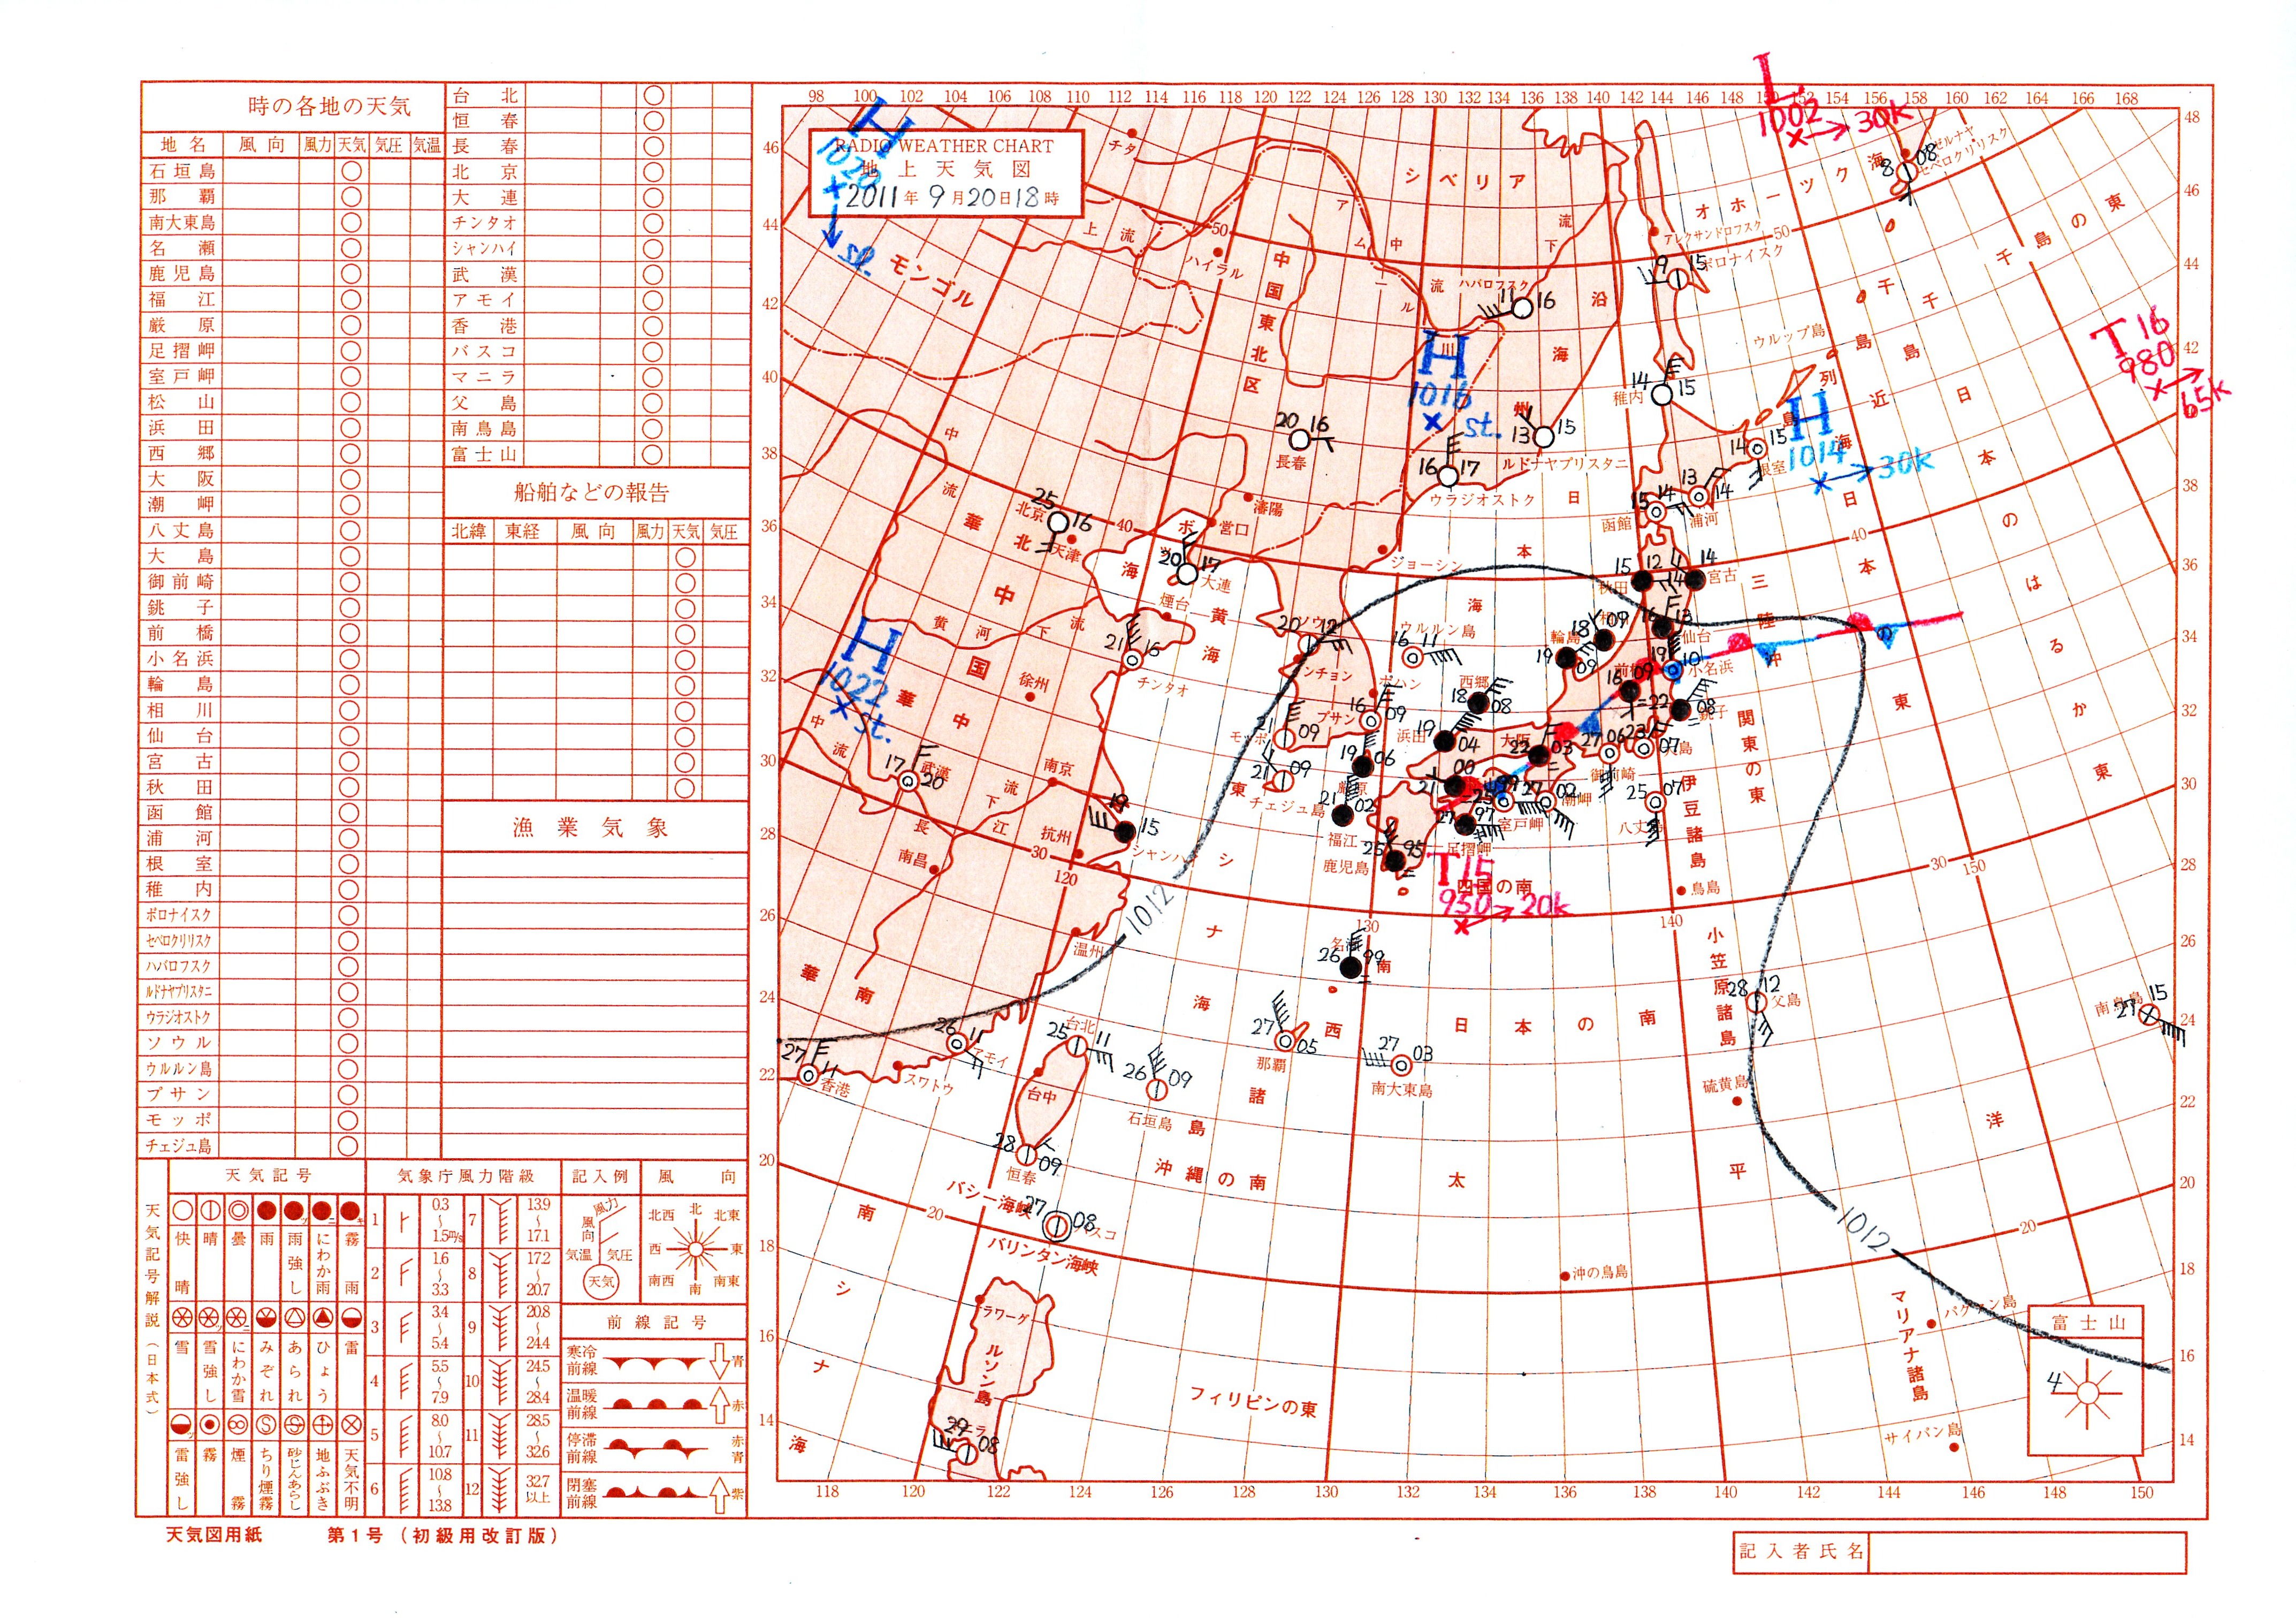The image size is (2296, 1618).
Task: Click the 'RADIO WEATHER CHART' title text
Action: pos(944,146)
